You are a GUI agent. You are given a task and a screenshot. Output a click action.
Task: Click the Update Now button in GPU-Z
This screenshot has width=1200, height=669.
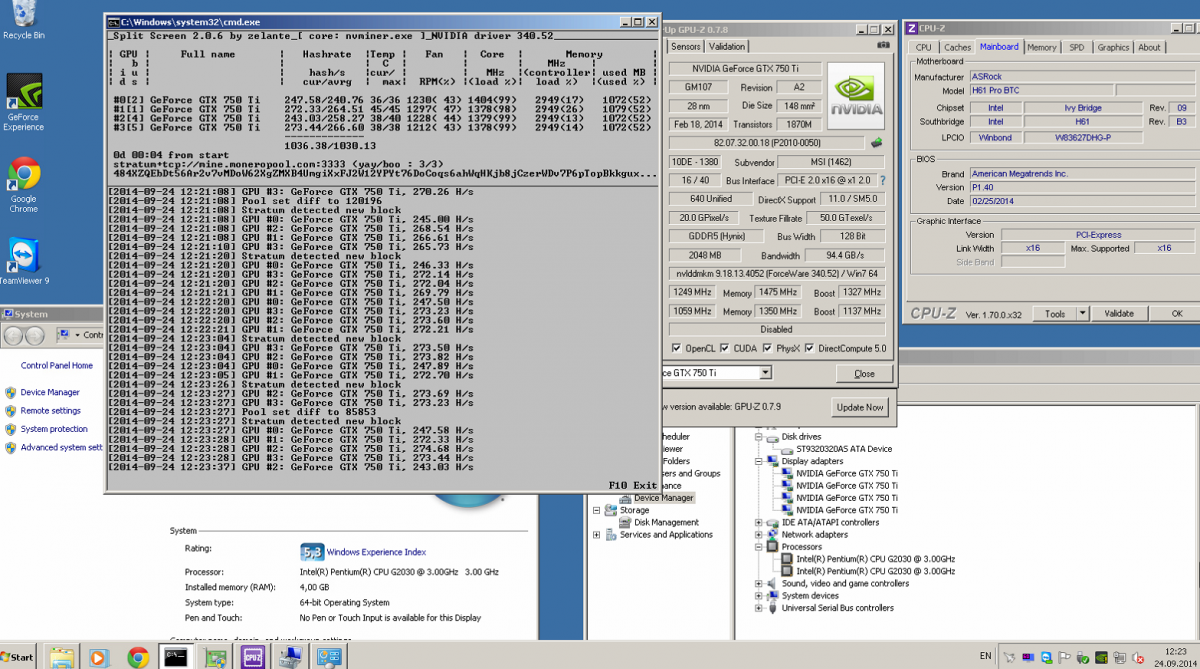[860, 407]
